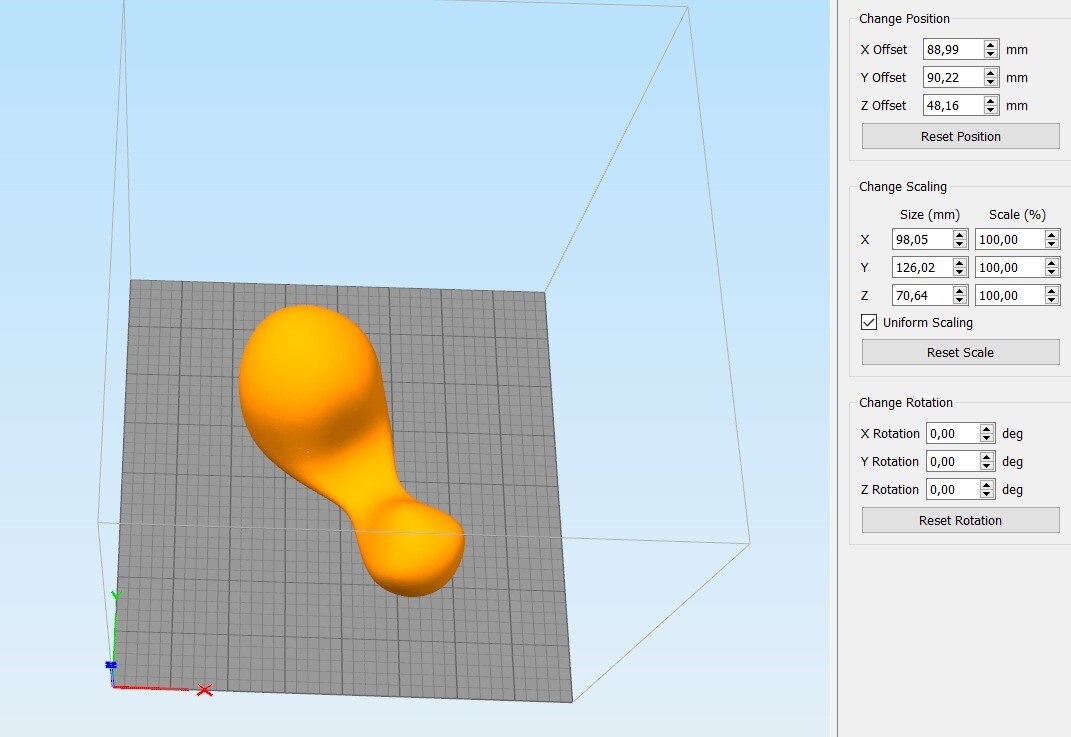Select the X Scale percent field
This screenshot has width=1071, height=737.
[1010, 239]
